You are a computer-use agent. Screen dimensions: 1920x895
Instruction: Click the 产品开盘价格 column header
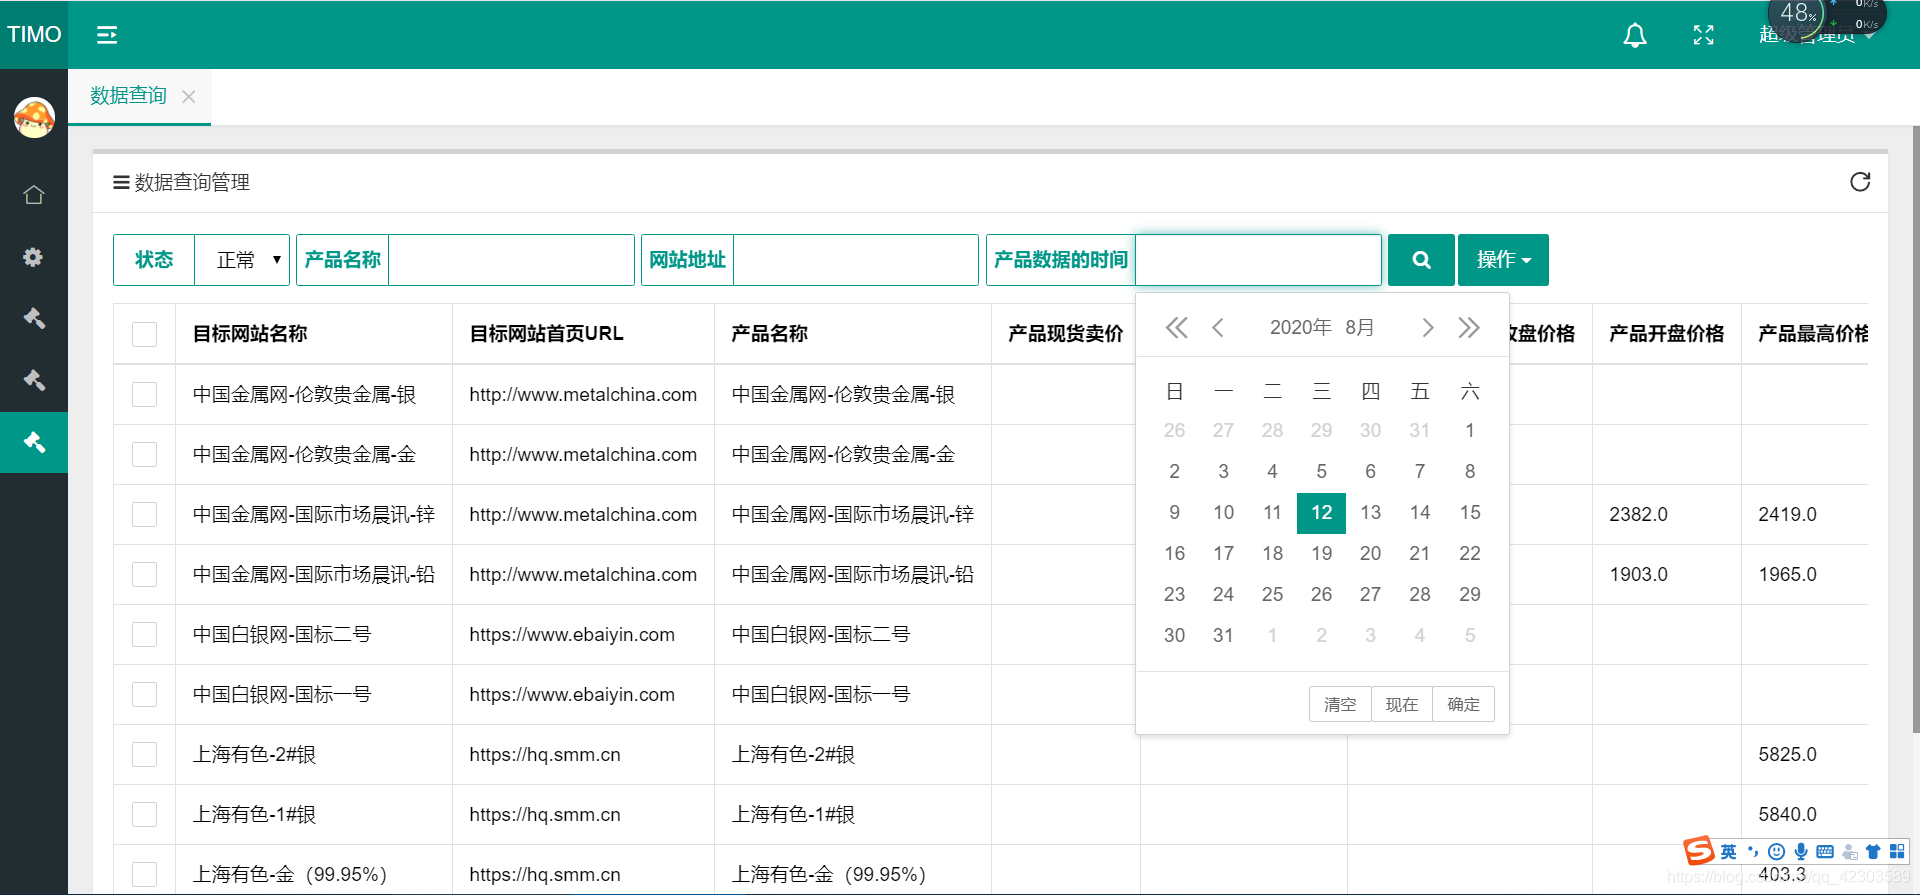(1666, 334)
